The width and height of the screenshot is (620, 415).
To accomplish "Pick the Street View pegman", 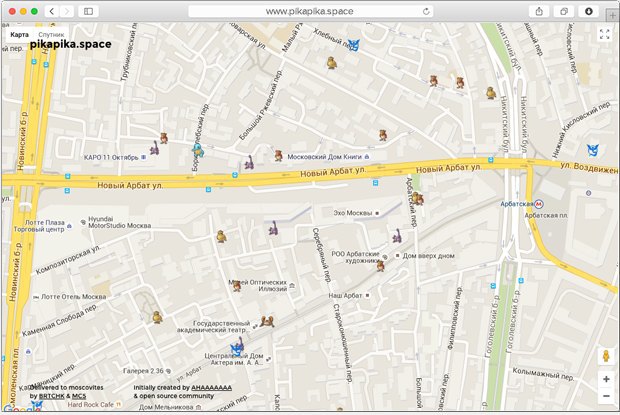I will (x=606, y=356).
